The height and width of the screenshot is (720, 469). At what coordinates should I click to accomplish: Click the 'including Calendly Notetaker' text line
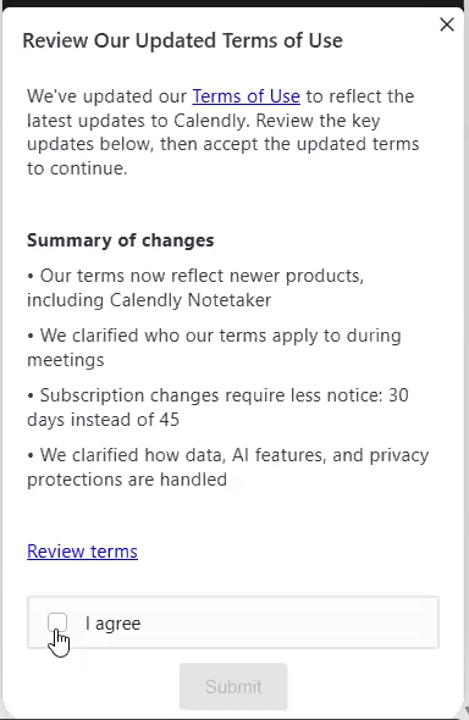pyautogui.click(x=149, y=300)
